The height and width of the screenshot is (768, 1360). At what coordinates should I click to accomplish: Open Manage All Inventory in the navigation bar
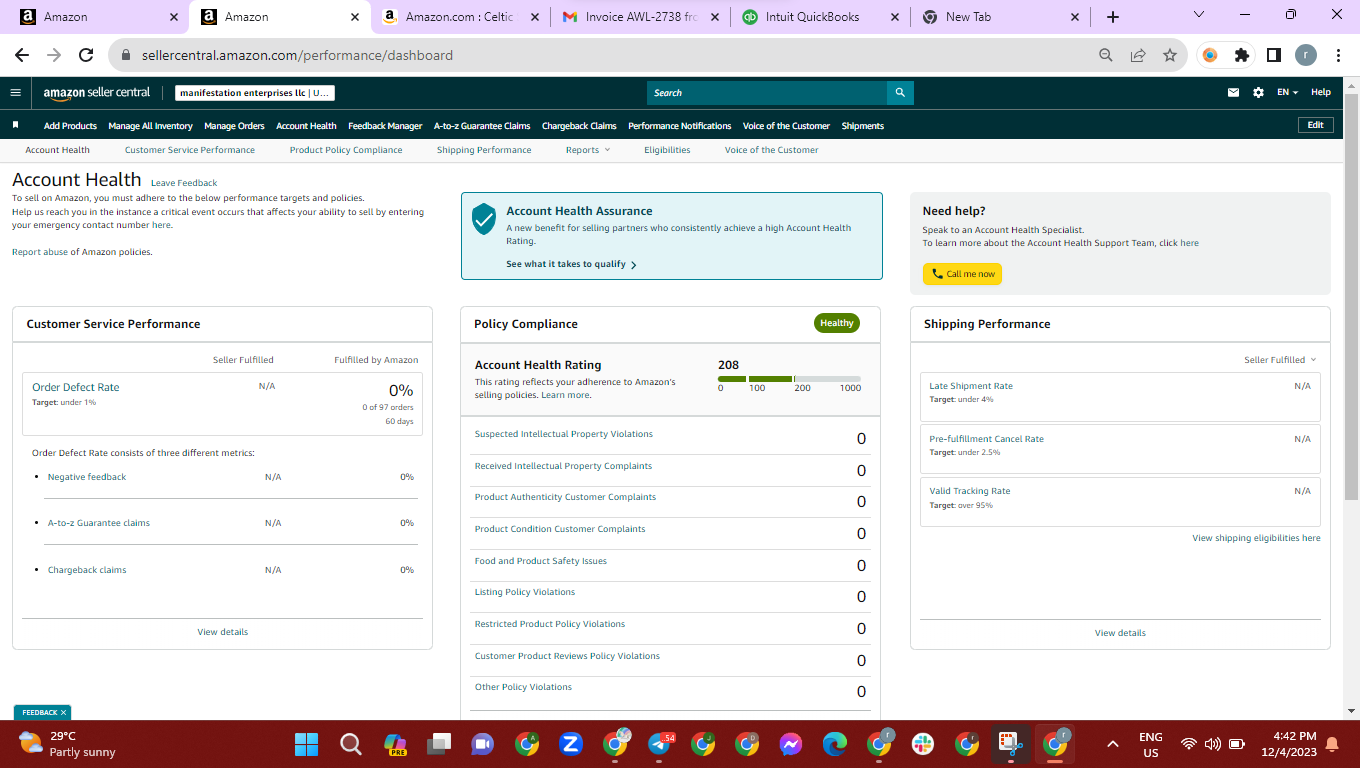pyautogui.click(x=150, y=126)
